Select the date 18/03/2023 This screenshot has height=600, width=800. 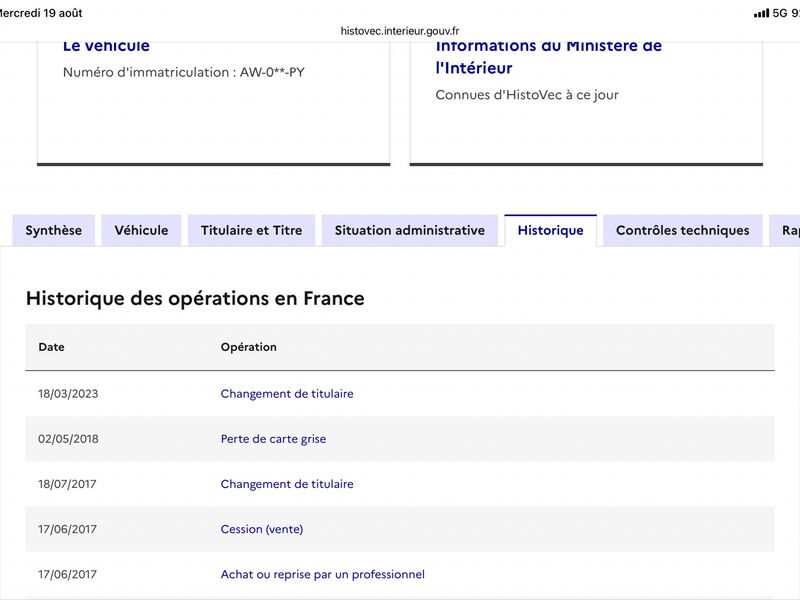click(x=68, y=394)
